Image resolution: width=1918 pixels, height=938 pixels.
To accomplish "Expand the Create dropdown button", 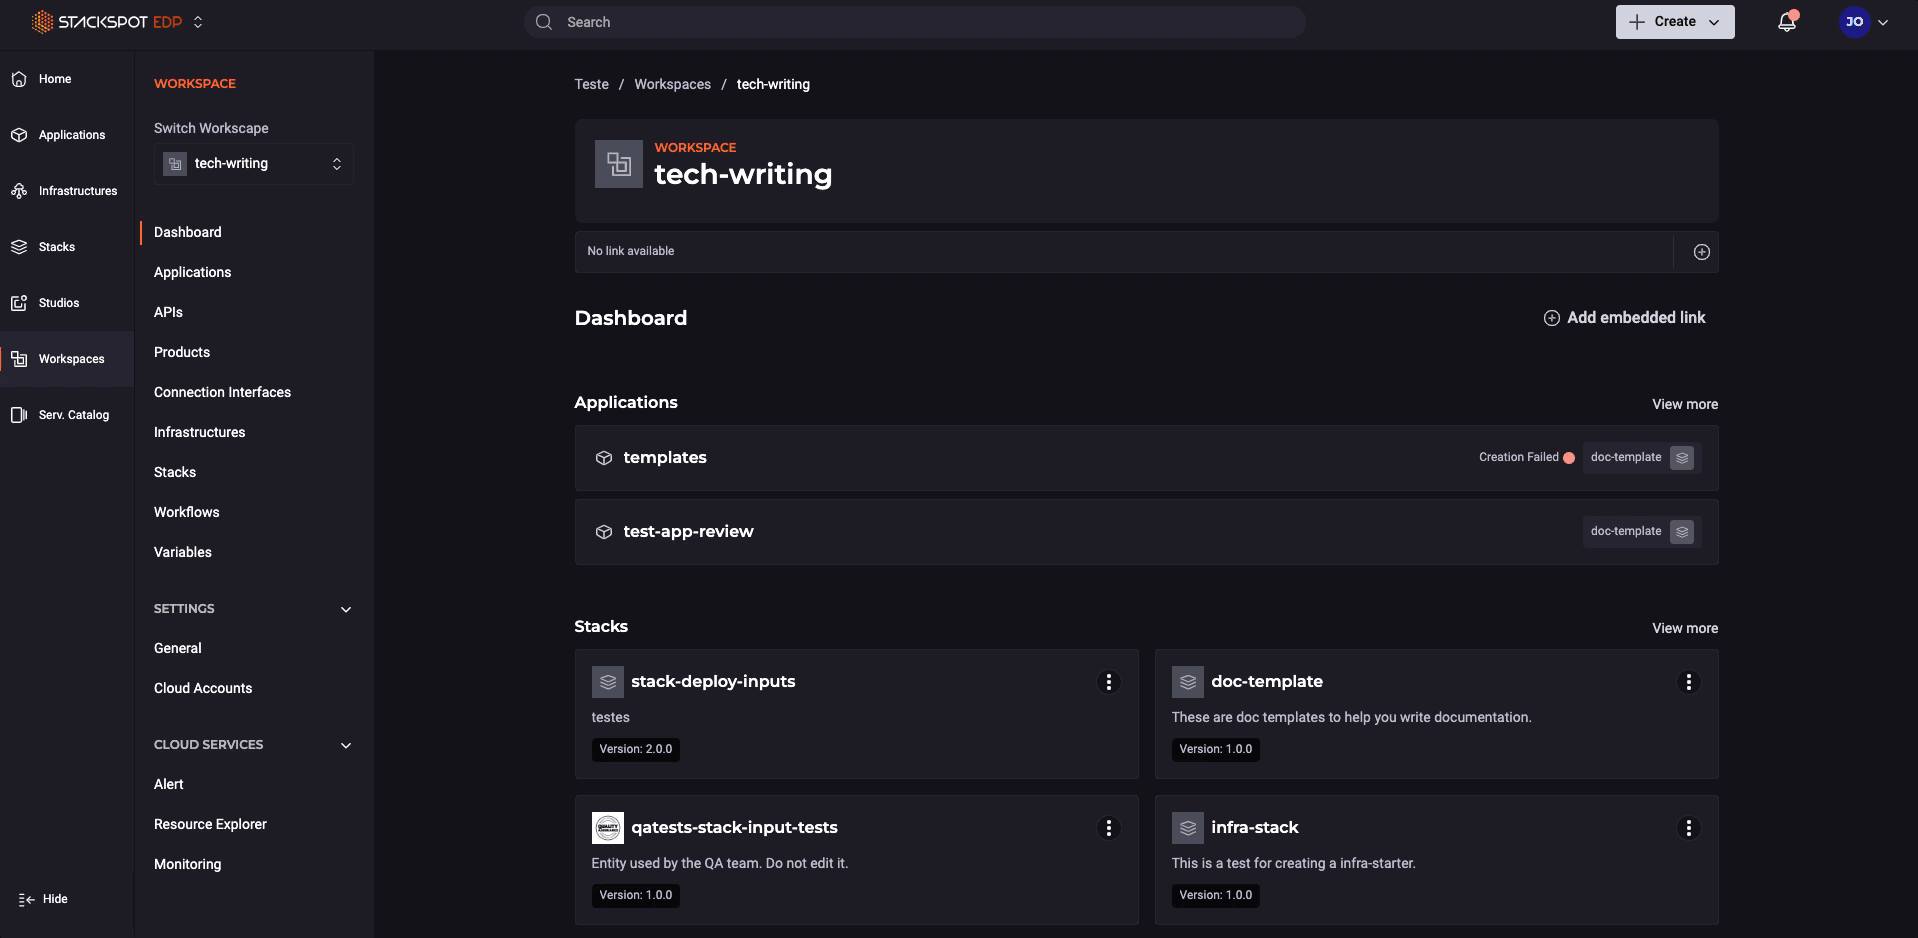I will pos(1674,22).
